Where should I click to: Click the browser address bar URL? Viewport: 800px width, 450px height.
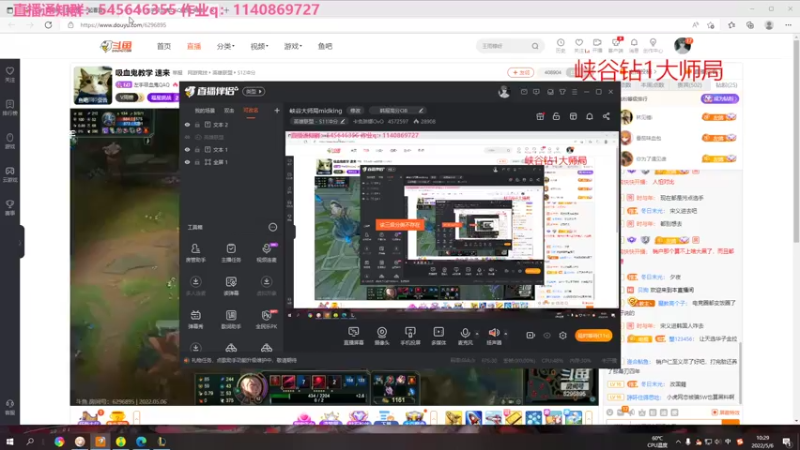click(x=123, y=24)
